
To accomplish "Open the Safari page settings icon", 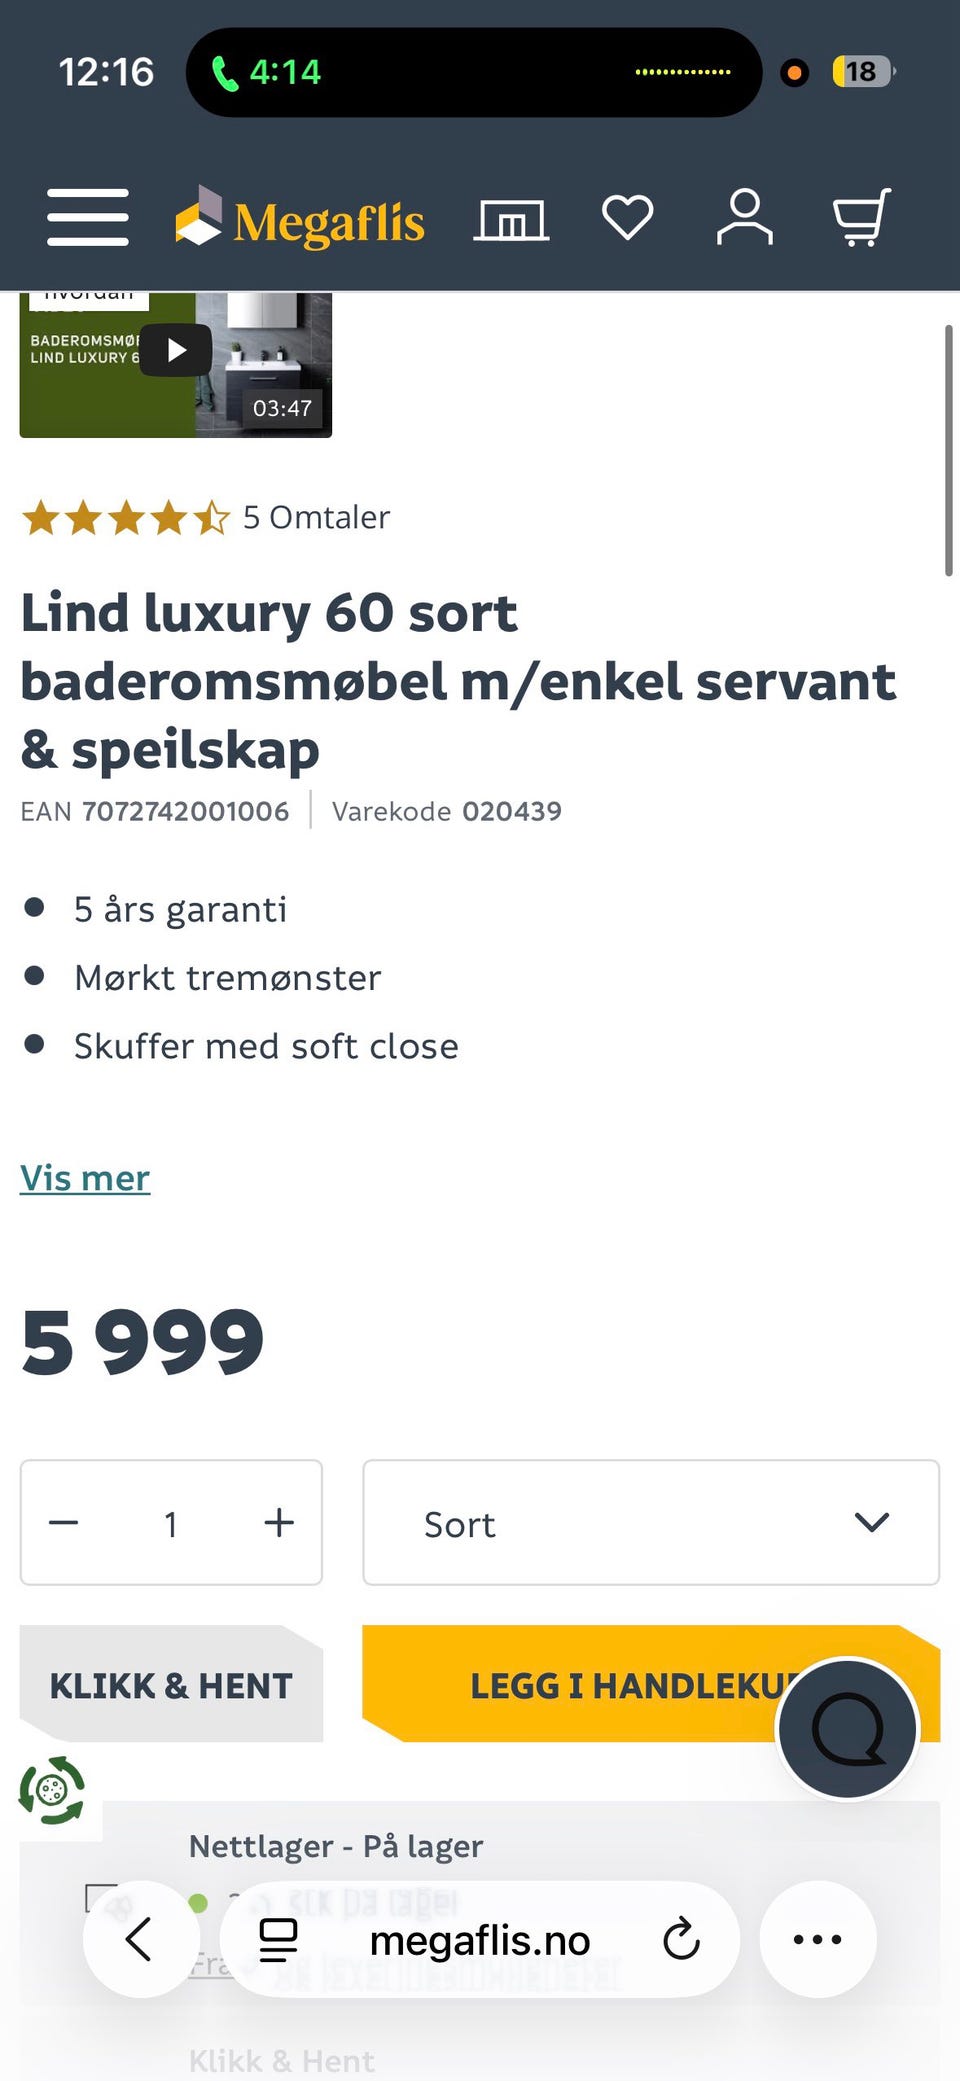I will 277,1940.
